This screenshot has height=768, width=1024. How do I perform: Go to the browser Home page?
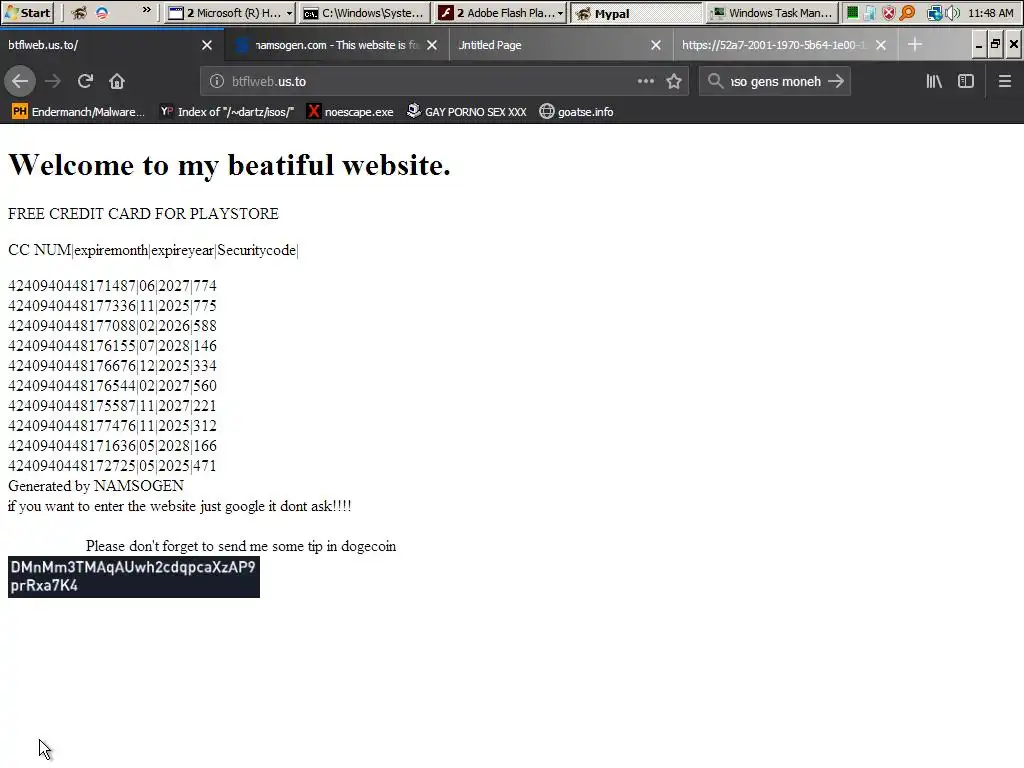pos(117,81)
